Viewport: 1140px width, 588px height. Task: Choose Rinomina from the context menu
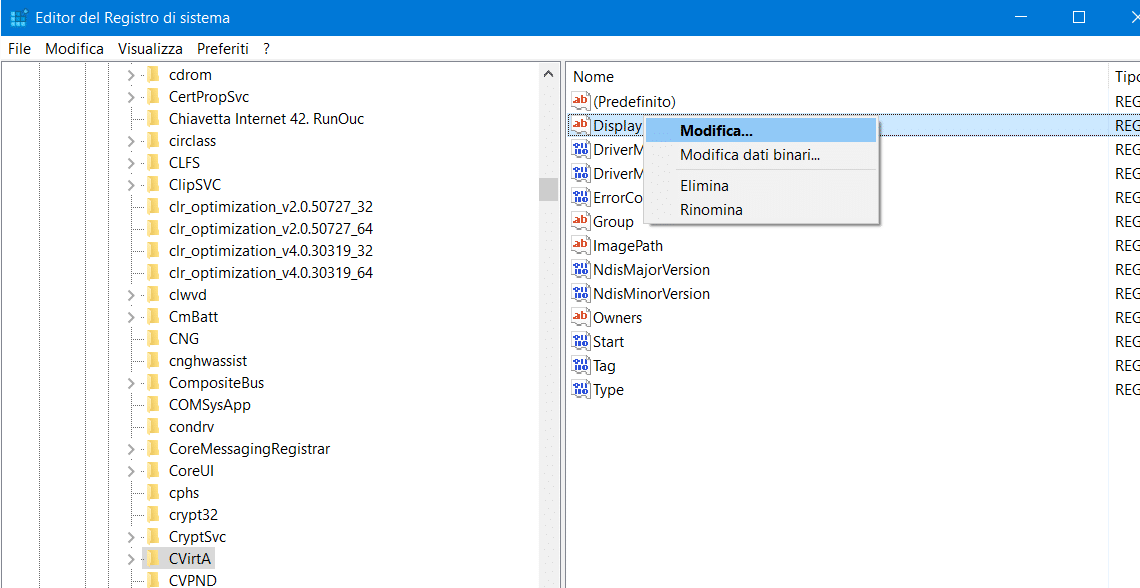pos(762,210)
